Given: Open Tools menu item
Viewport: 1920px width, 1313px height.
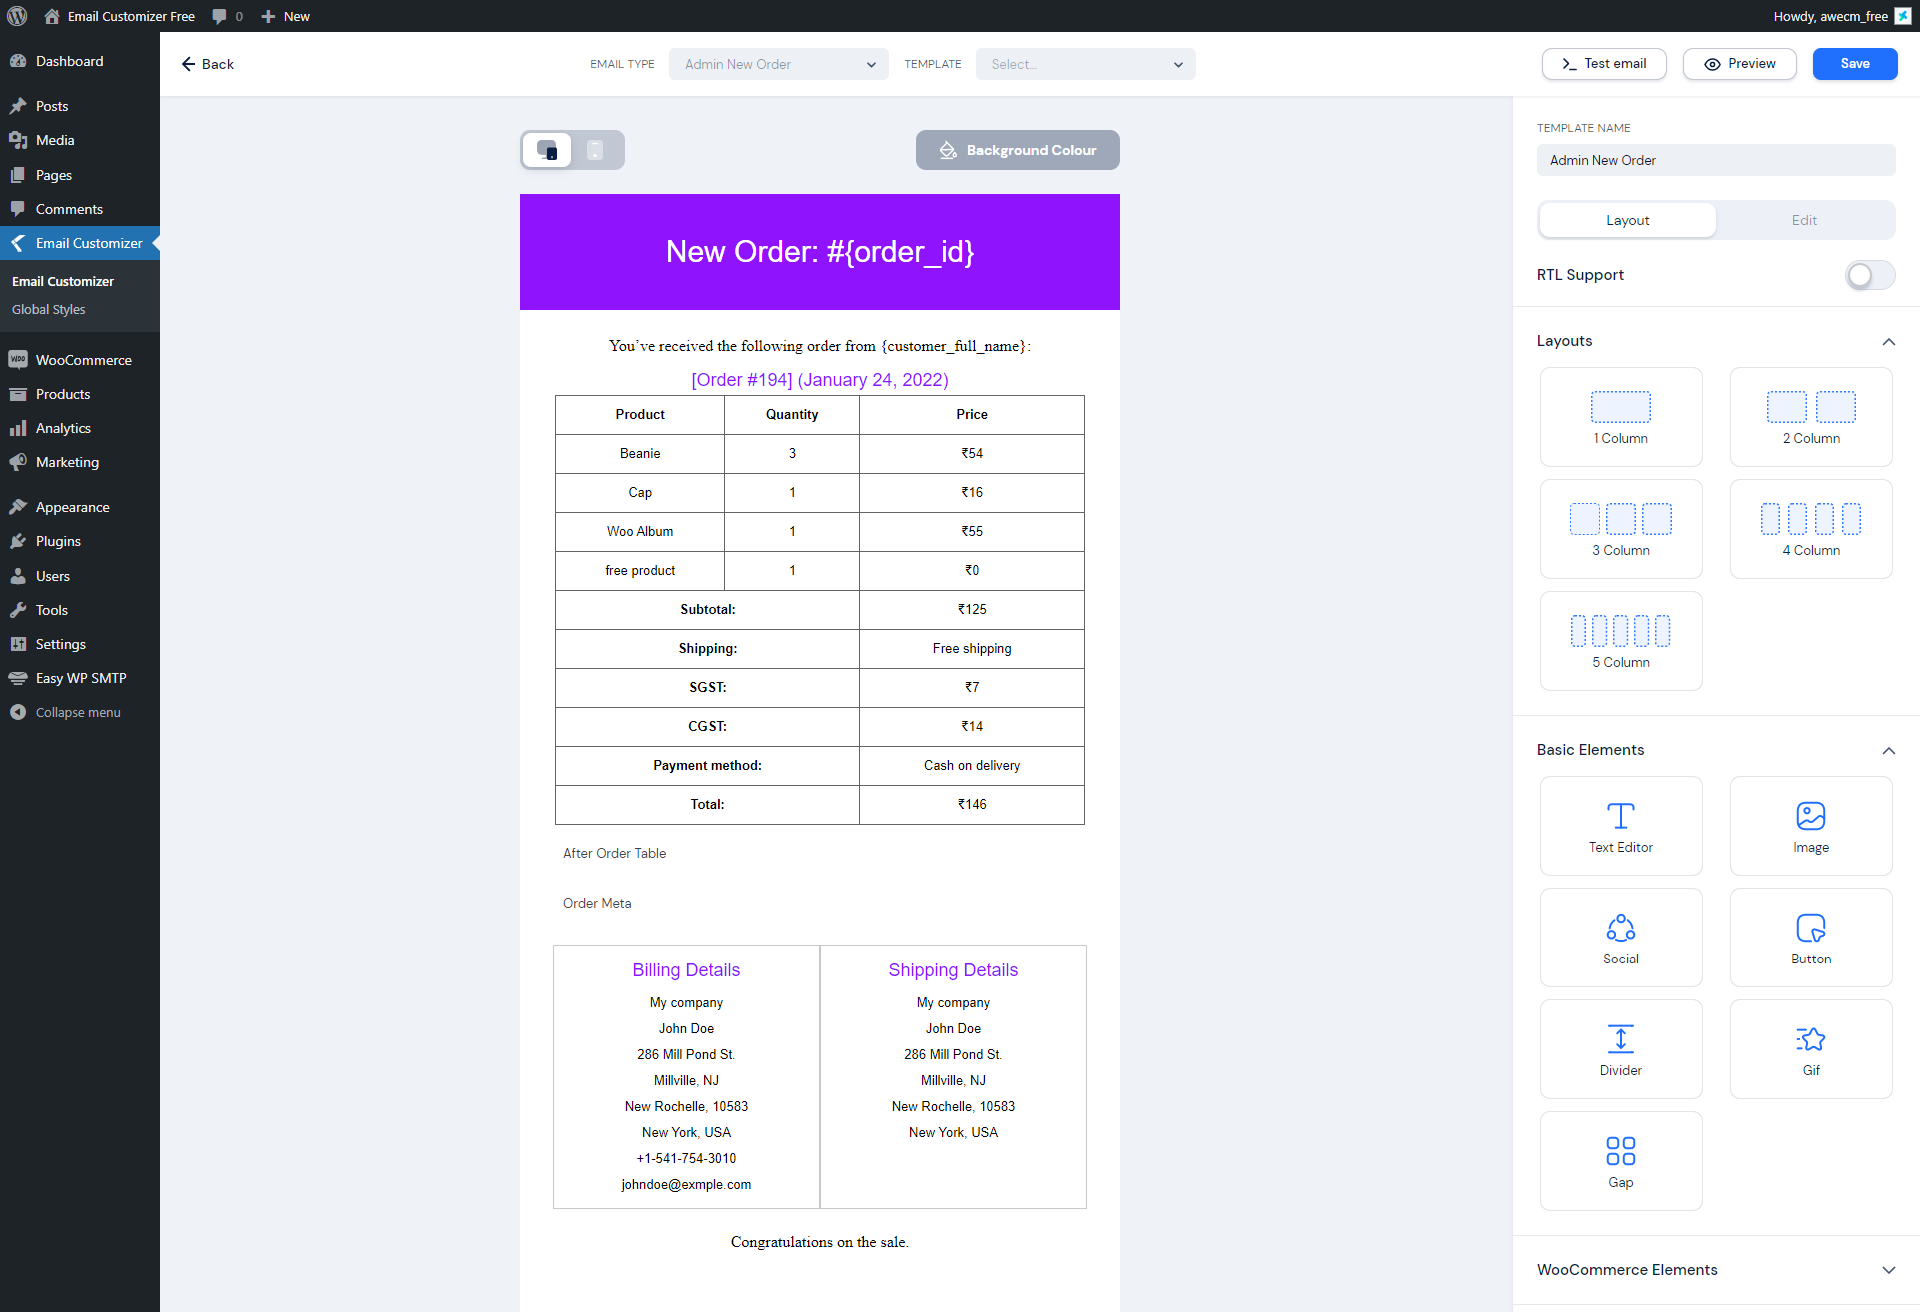Looking at the screenshot, I should pyautogui.click(x=80, y=610).
